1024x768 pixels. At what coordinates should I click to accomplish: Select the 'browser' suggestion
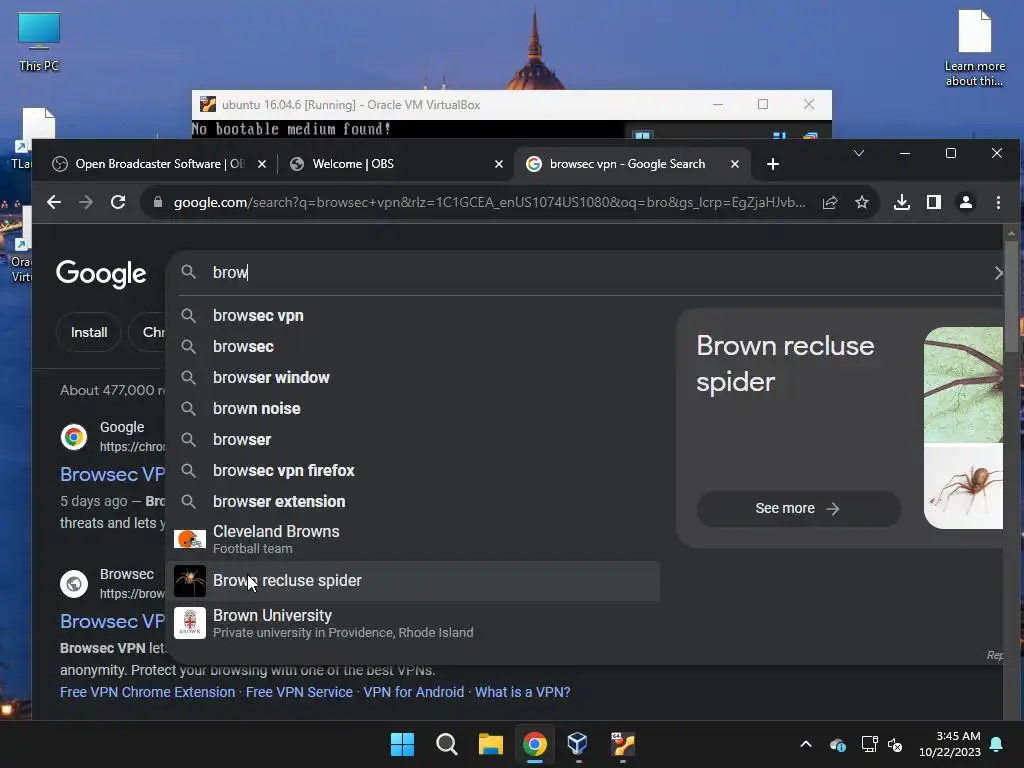tap(413, 440)
